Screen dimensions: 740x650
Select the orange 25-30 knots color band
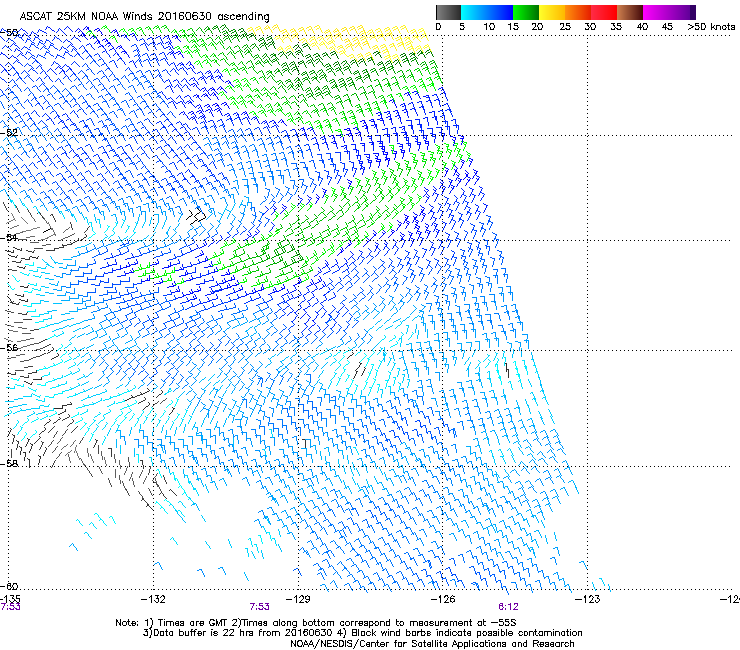pos(578,12)
